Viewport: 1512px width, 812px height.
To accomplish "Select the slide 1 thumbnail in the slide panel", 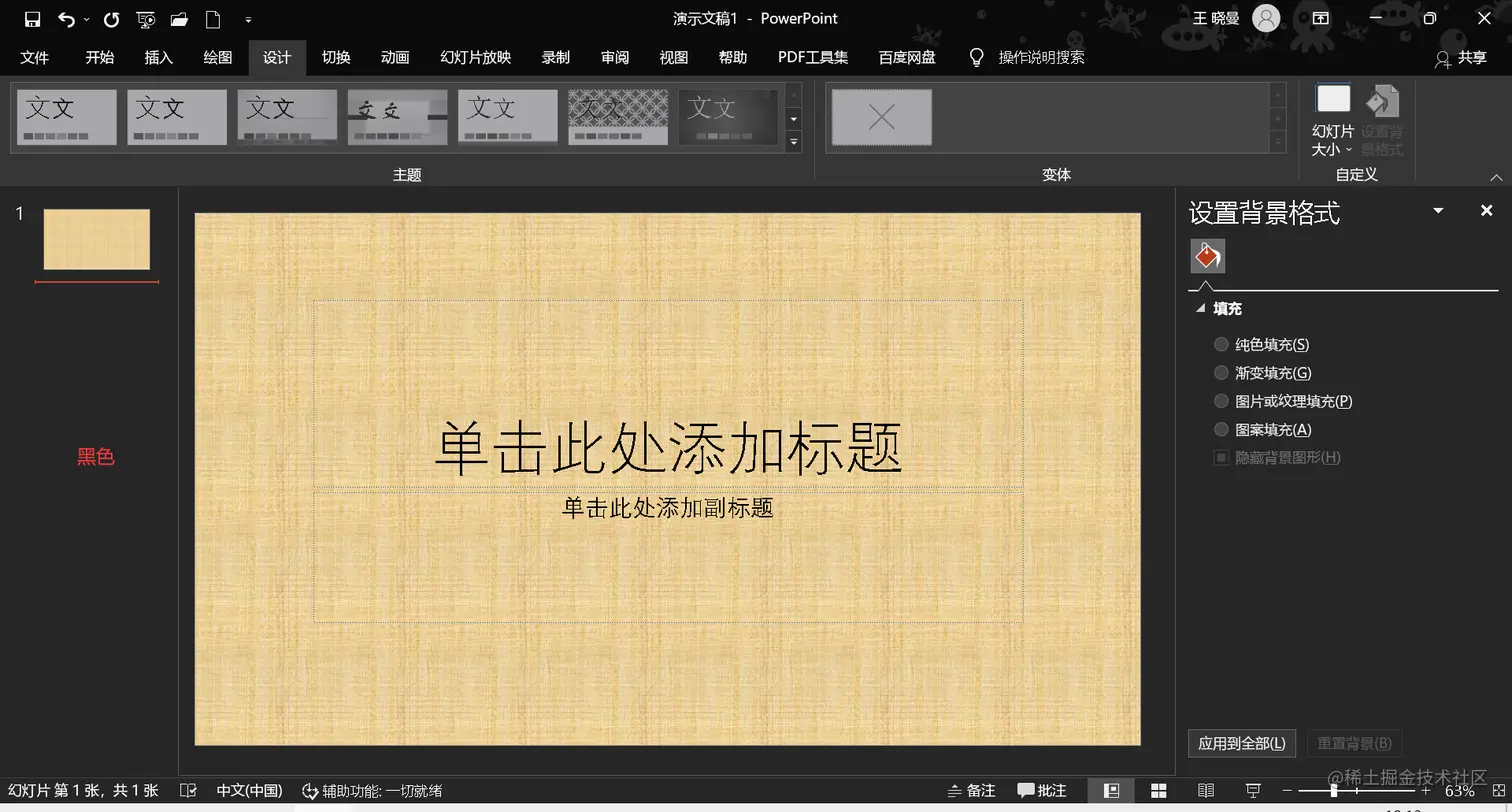I will (x=96, y=239).
